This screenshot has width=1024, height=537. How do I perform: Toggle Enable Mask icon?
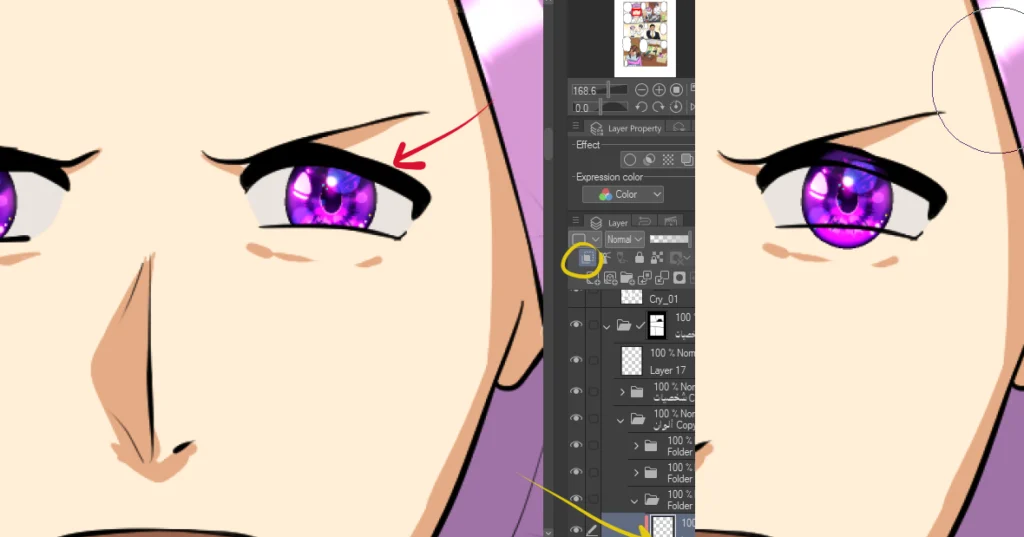[677, 258]
